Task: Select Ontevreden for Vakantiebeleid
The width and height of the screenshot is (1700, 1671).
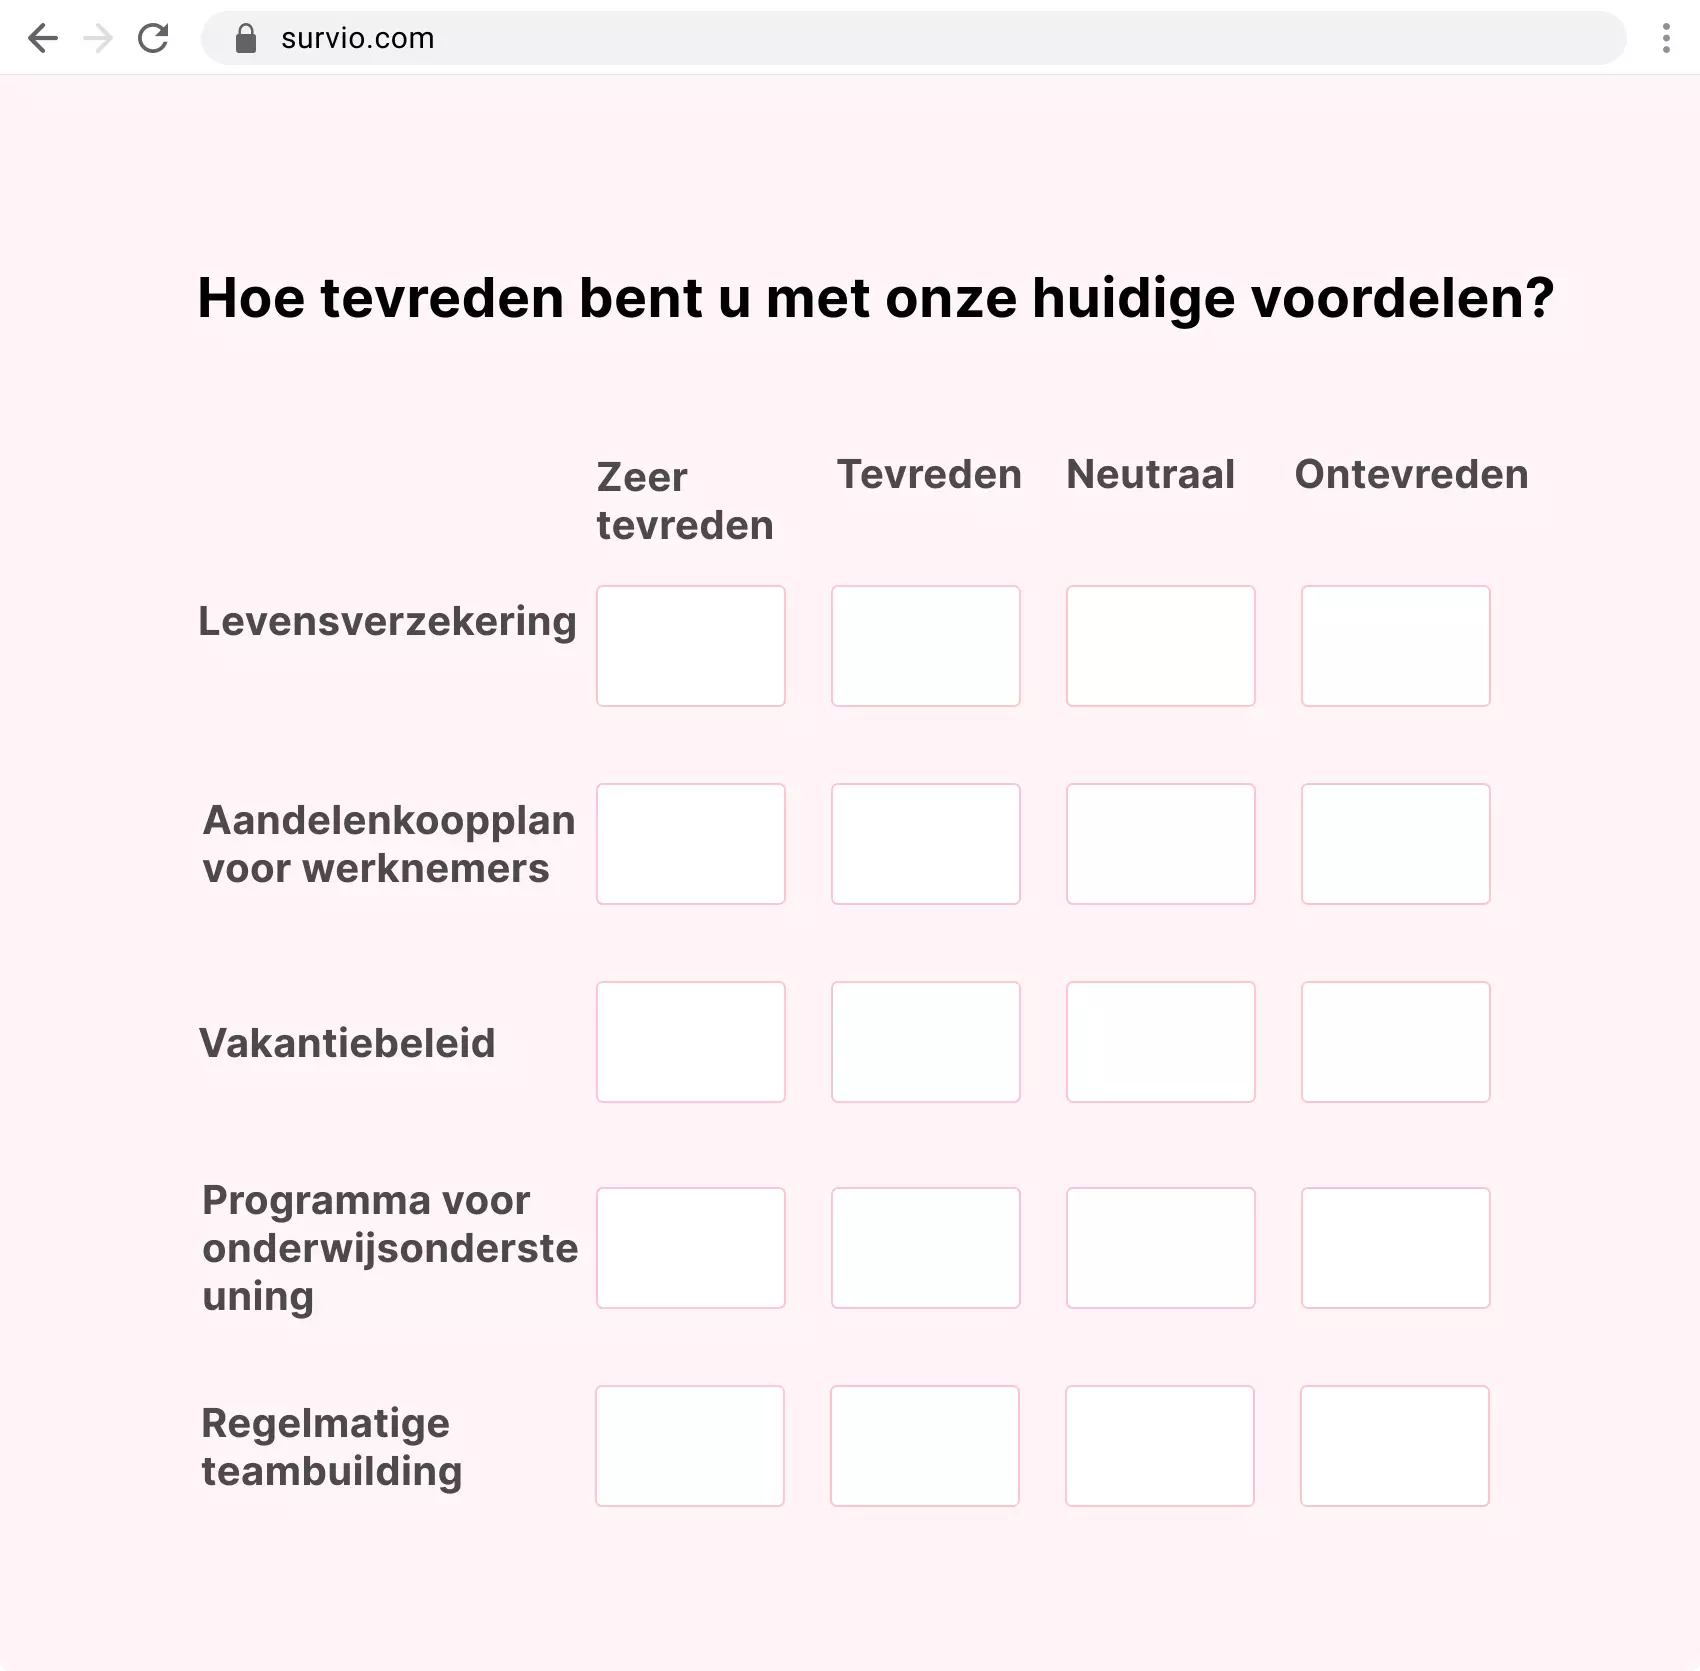Action: [1395, 1042]
